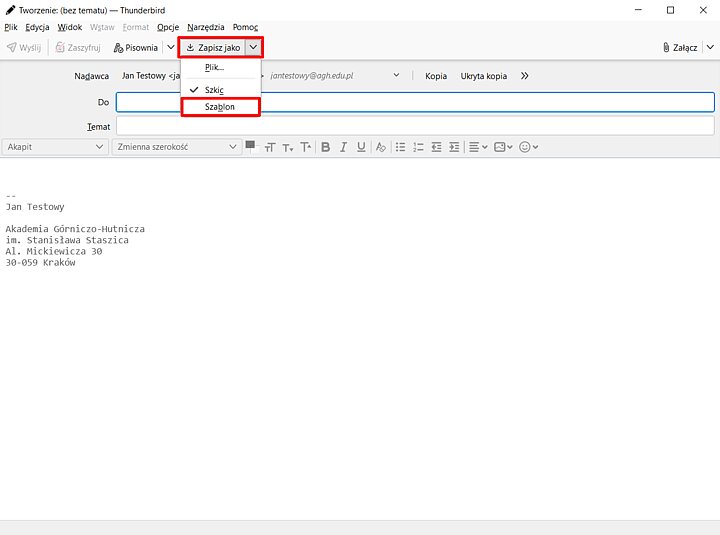The image size is (720, 535).
Task: Open the Edycja menu
Action: click(x=37, y=27)
